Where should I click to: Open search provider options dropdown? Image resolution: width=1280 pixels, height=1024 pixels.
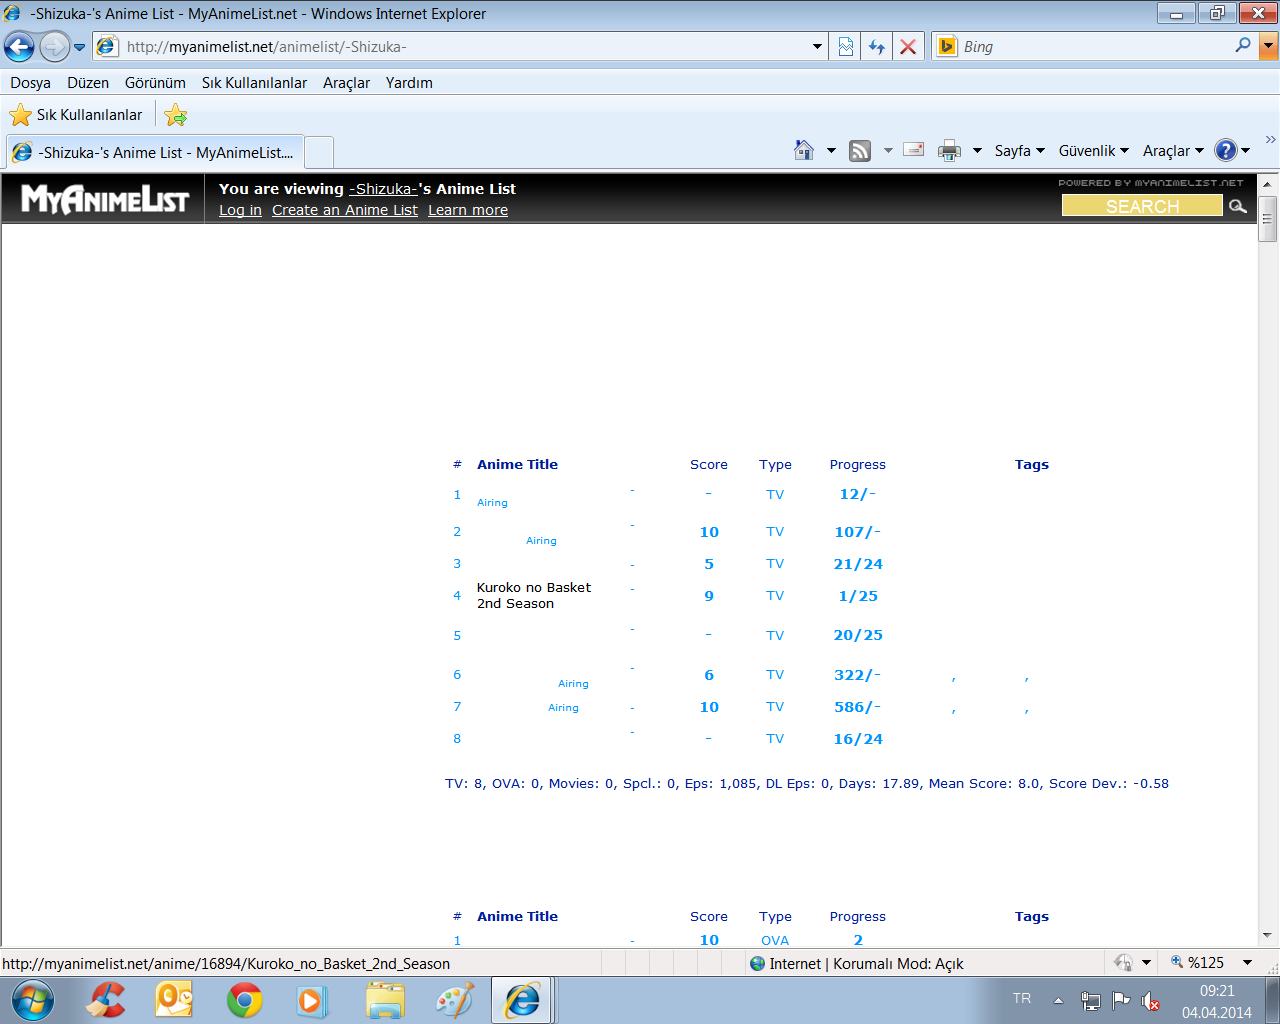click(x=1268, y=47)
